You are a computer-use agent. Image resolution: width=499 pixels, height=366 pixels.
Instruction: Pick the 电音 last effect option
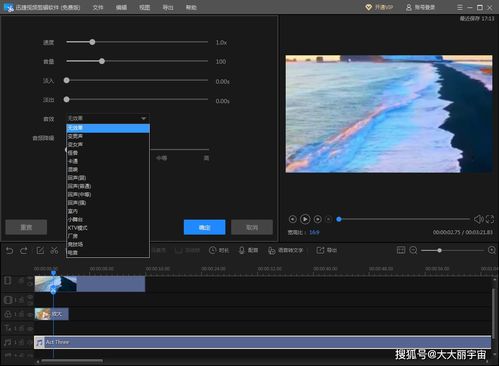point(108,253)
